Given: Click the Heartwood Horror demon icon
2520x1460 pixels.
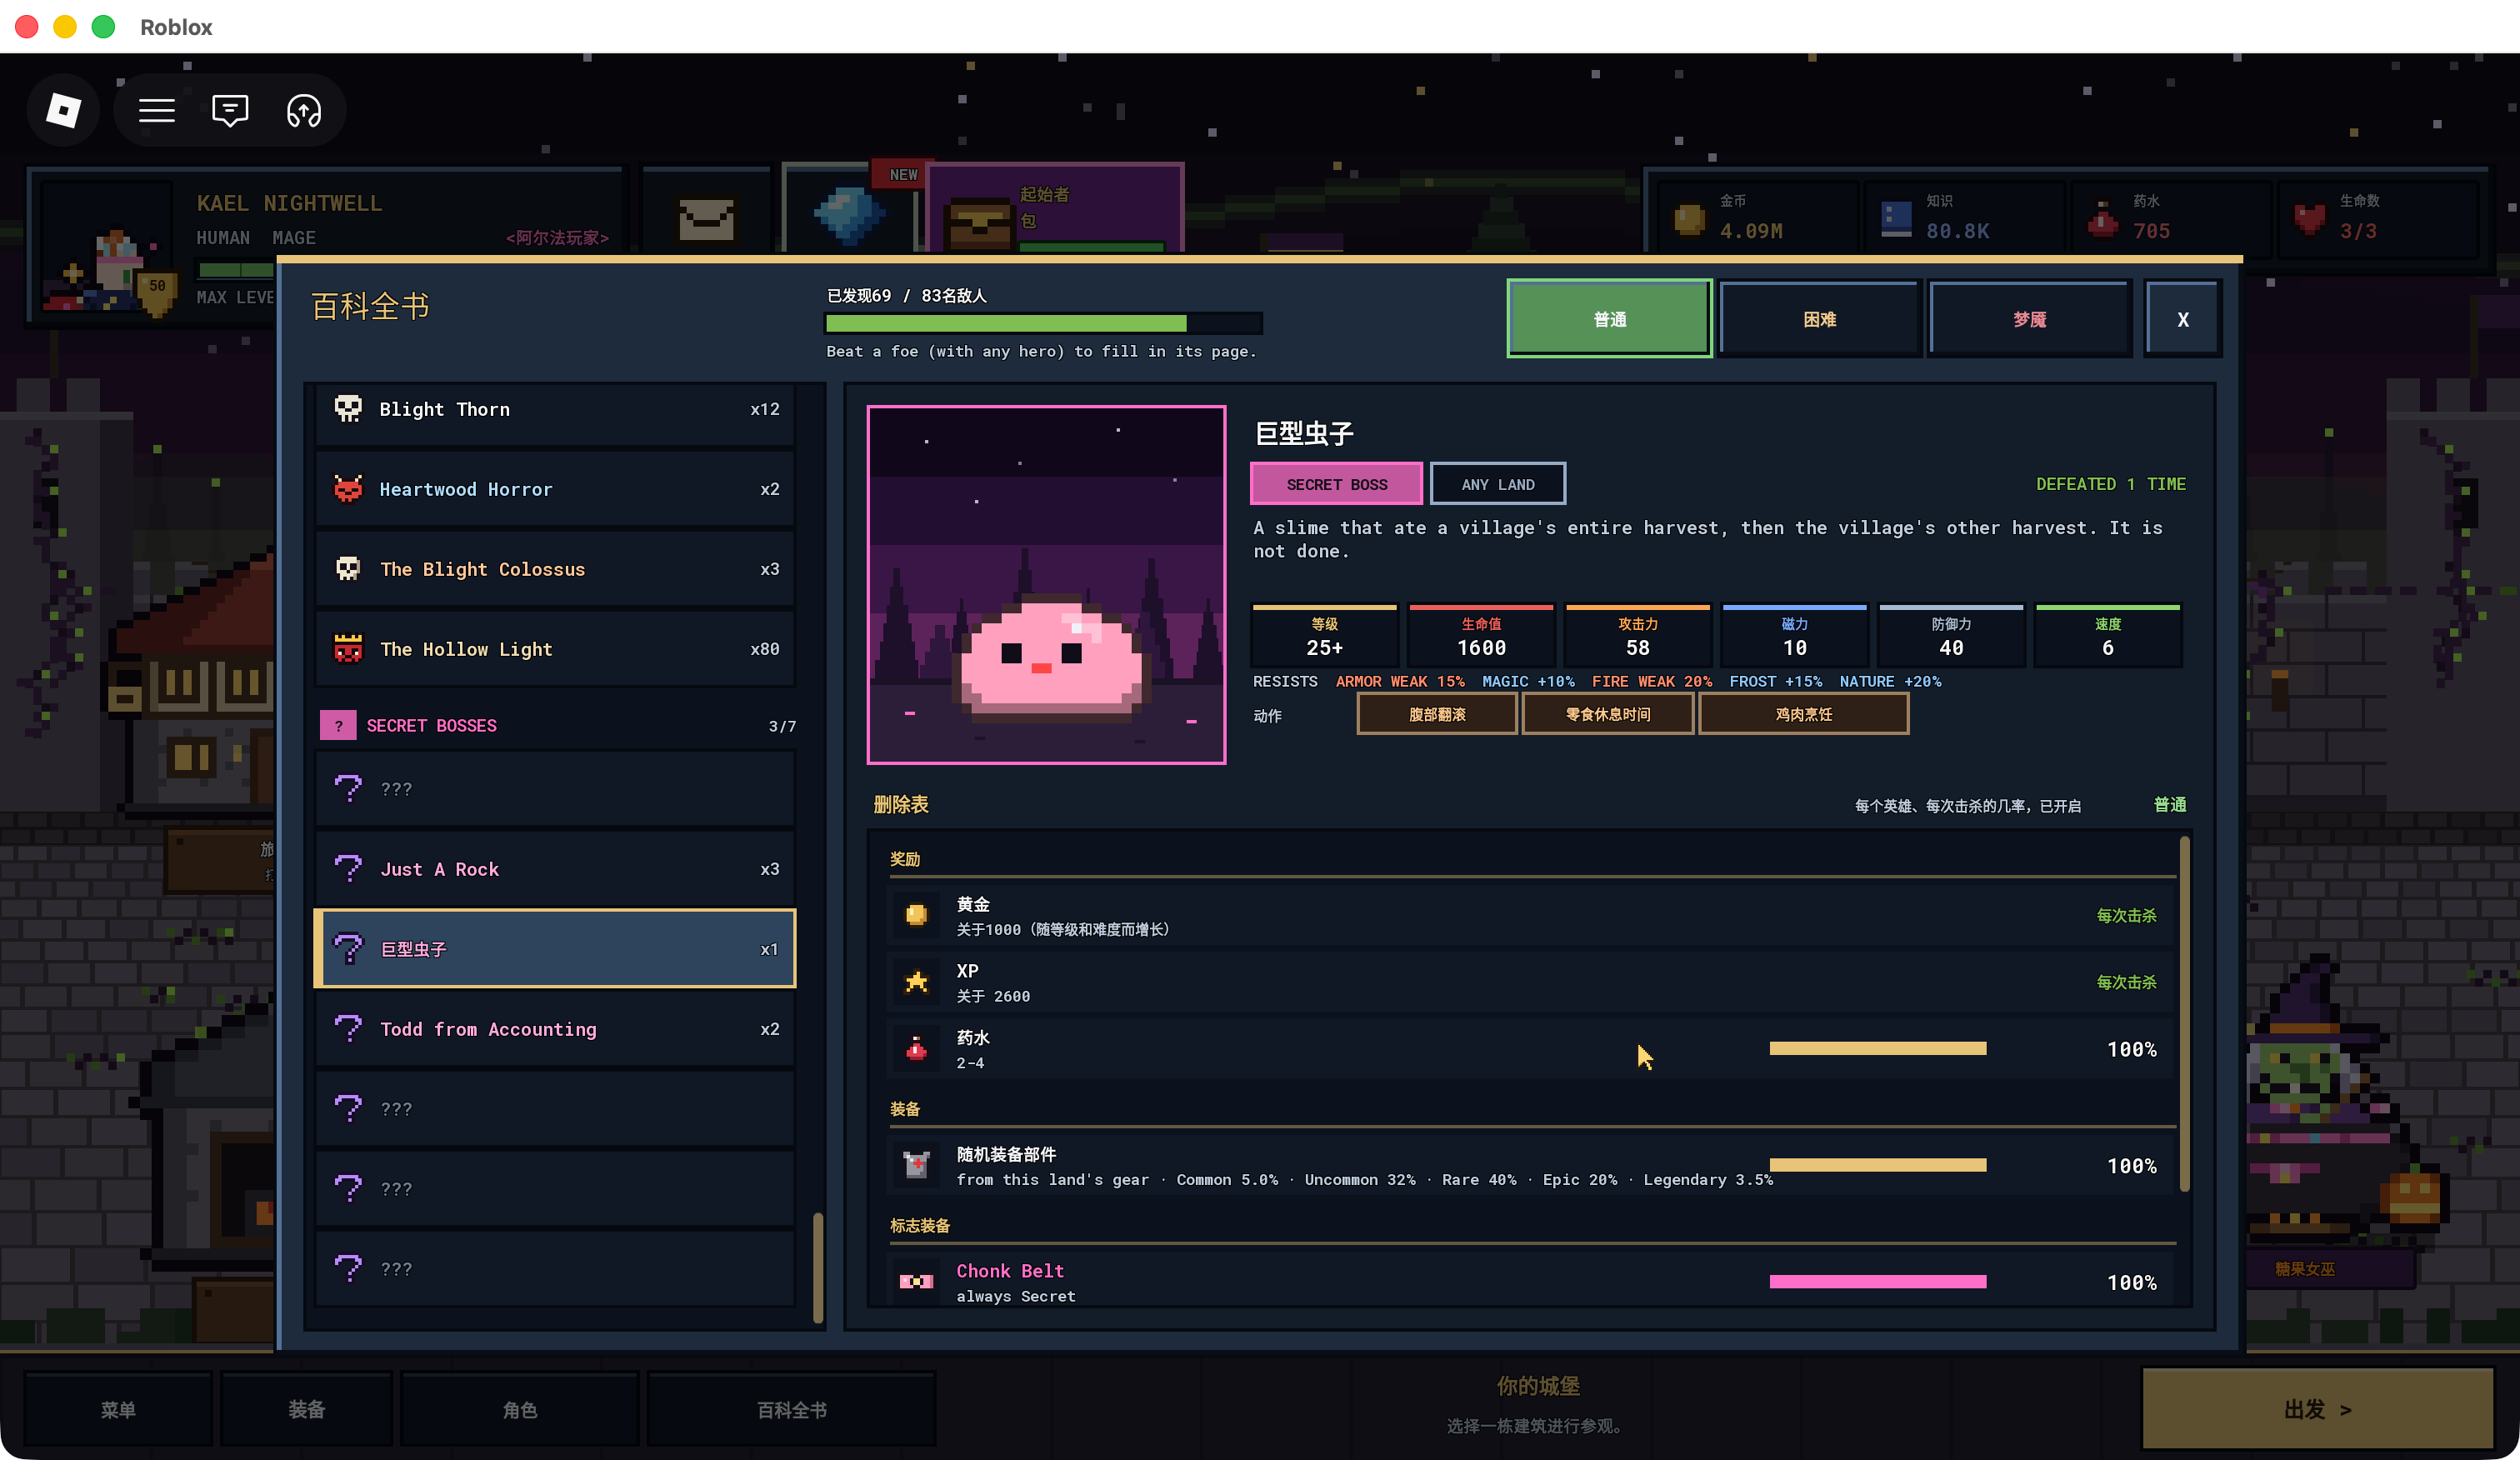Looking at the screenshot, I should pyautogui.click(x=348, y=488).
